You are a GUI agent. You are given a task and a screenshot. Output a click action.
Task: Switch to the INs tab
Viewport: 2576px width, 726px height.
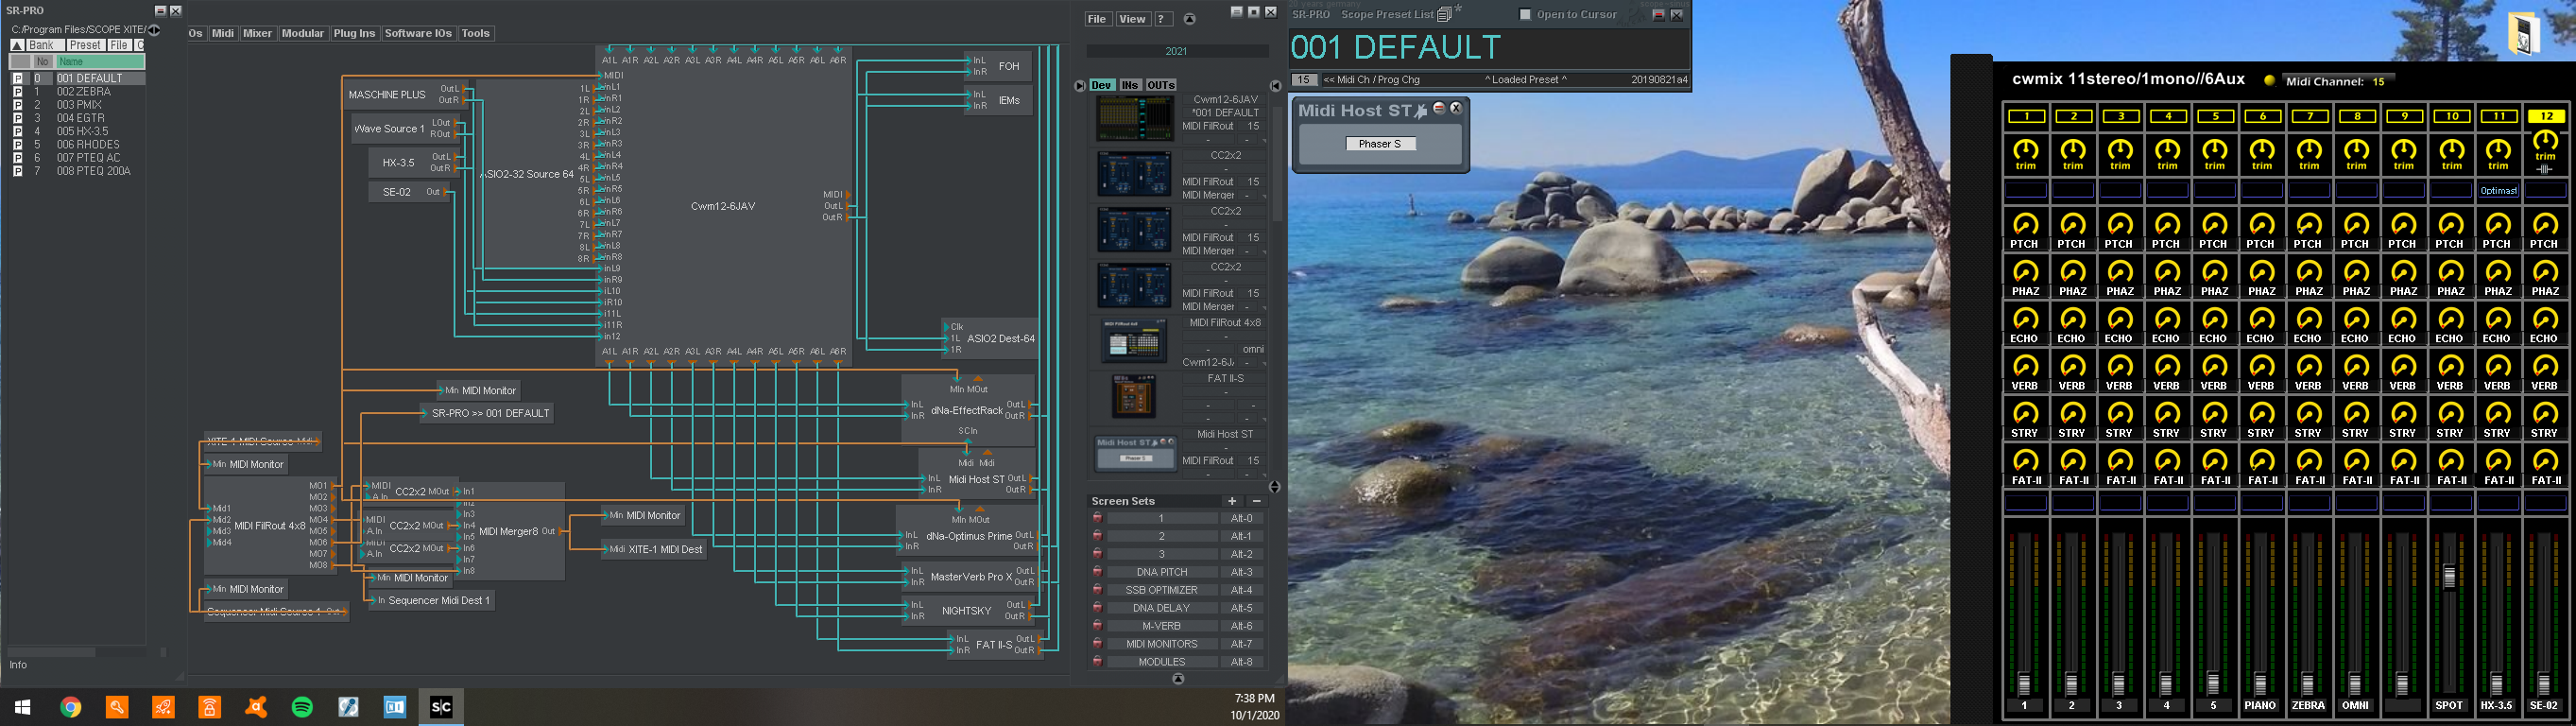(1130, 85)
